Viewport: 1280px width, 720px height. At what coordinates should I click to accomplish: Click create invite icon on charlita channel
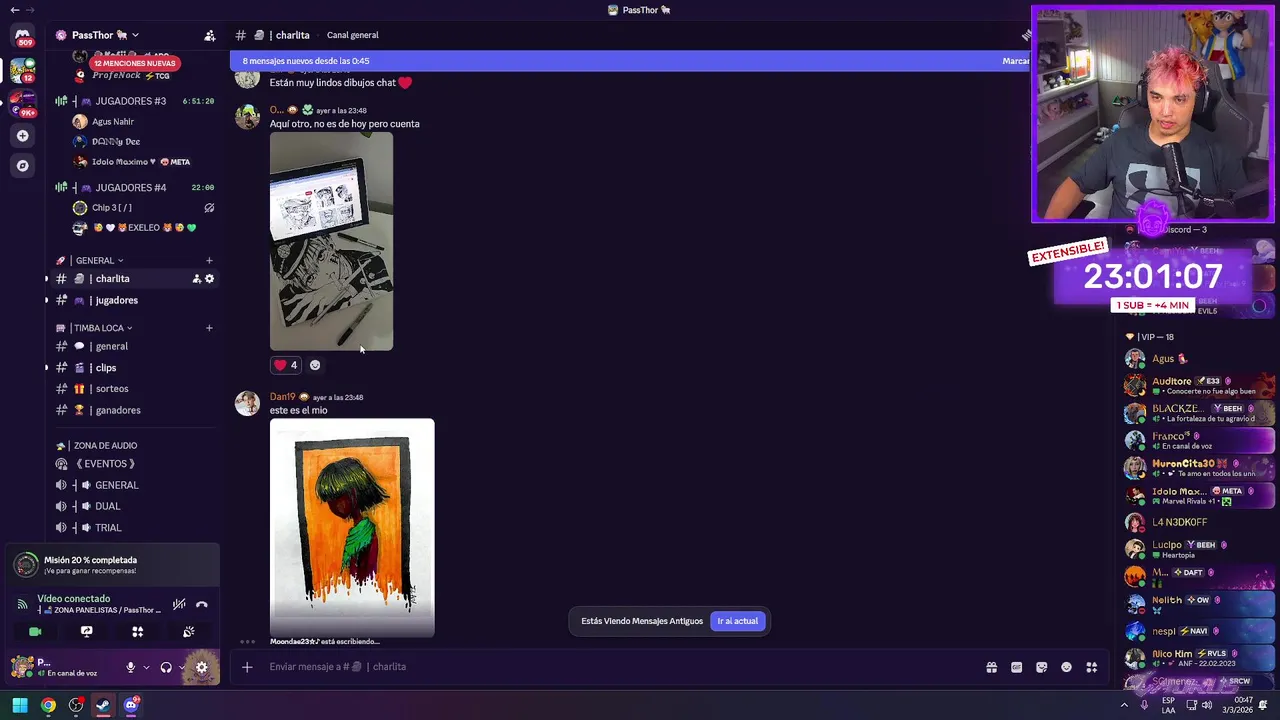tap(196, 279)
